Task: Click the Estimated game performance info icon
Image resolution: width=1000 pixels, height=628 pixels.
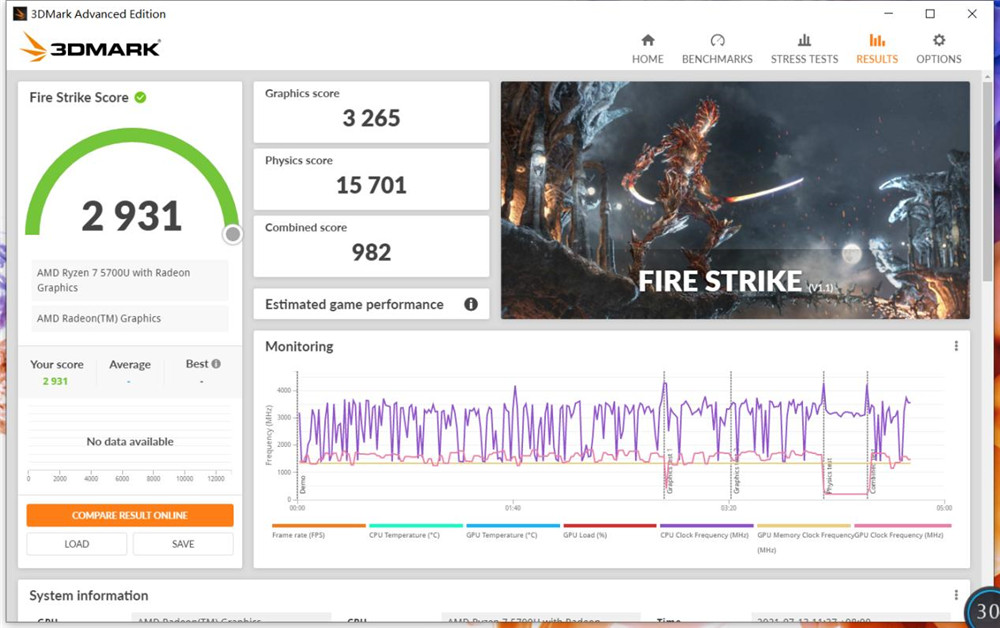Action: pyautogui.click(x=471, y=304)
